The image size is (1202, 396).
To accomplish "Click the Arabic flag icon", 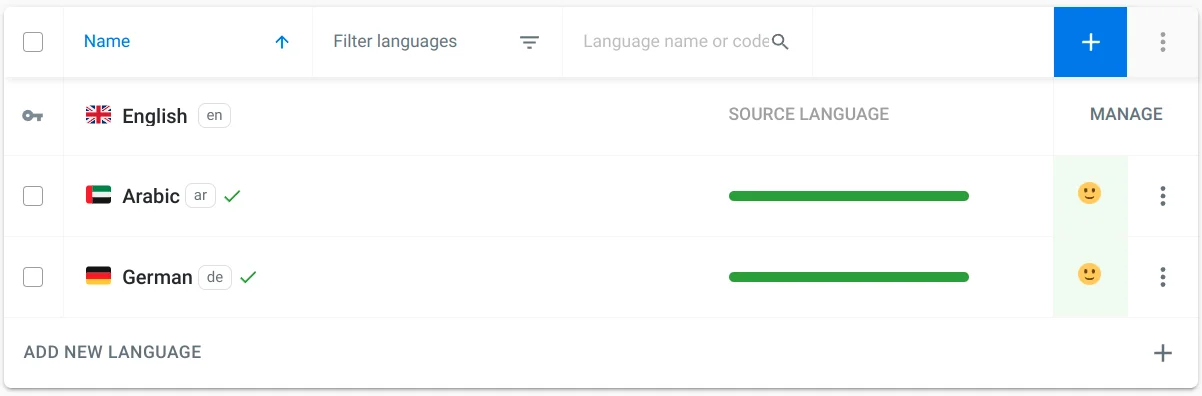I will (98, 196).
